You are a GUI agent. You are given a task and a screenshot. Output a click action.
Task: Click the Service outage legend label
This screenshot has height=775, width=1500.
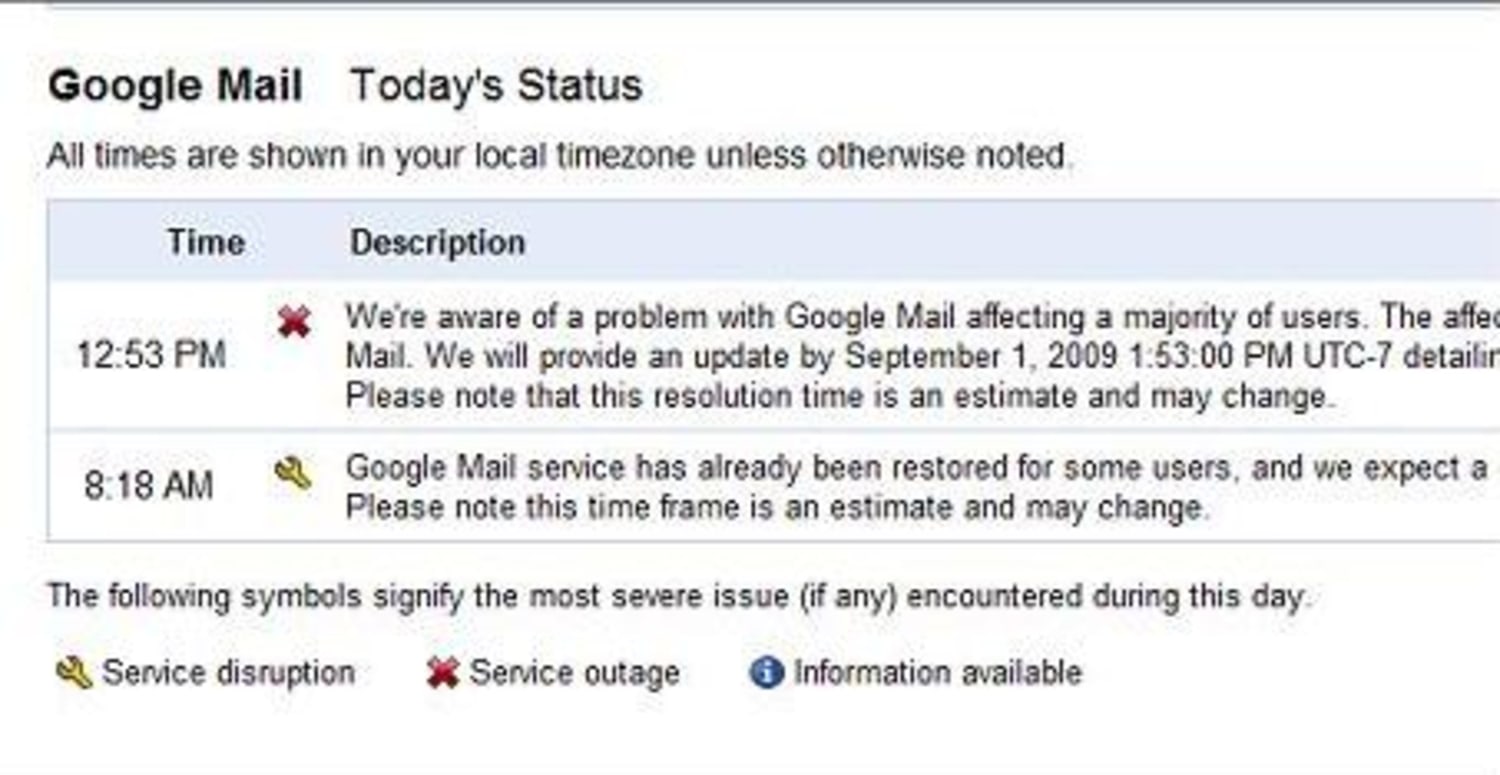574,673
